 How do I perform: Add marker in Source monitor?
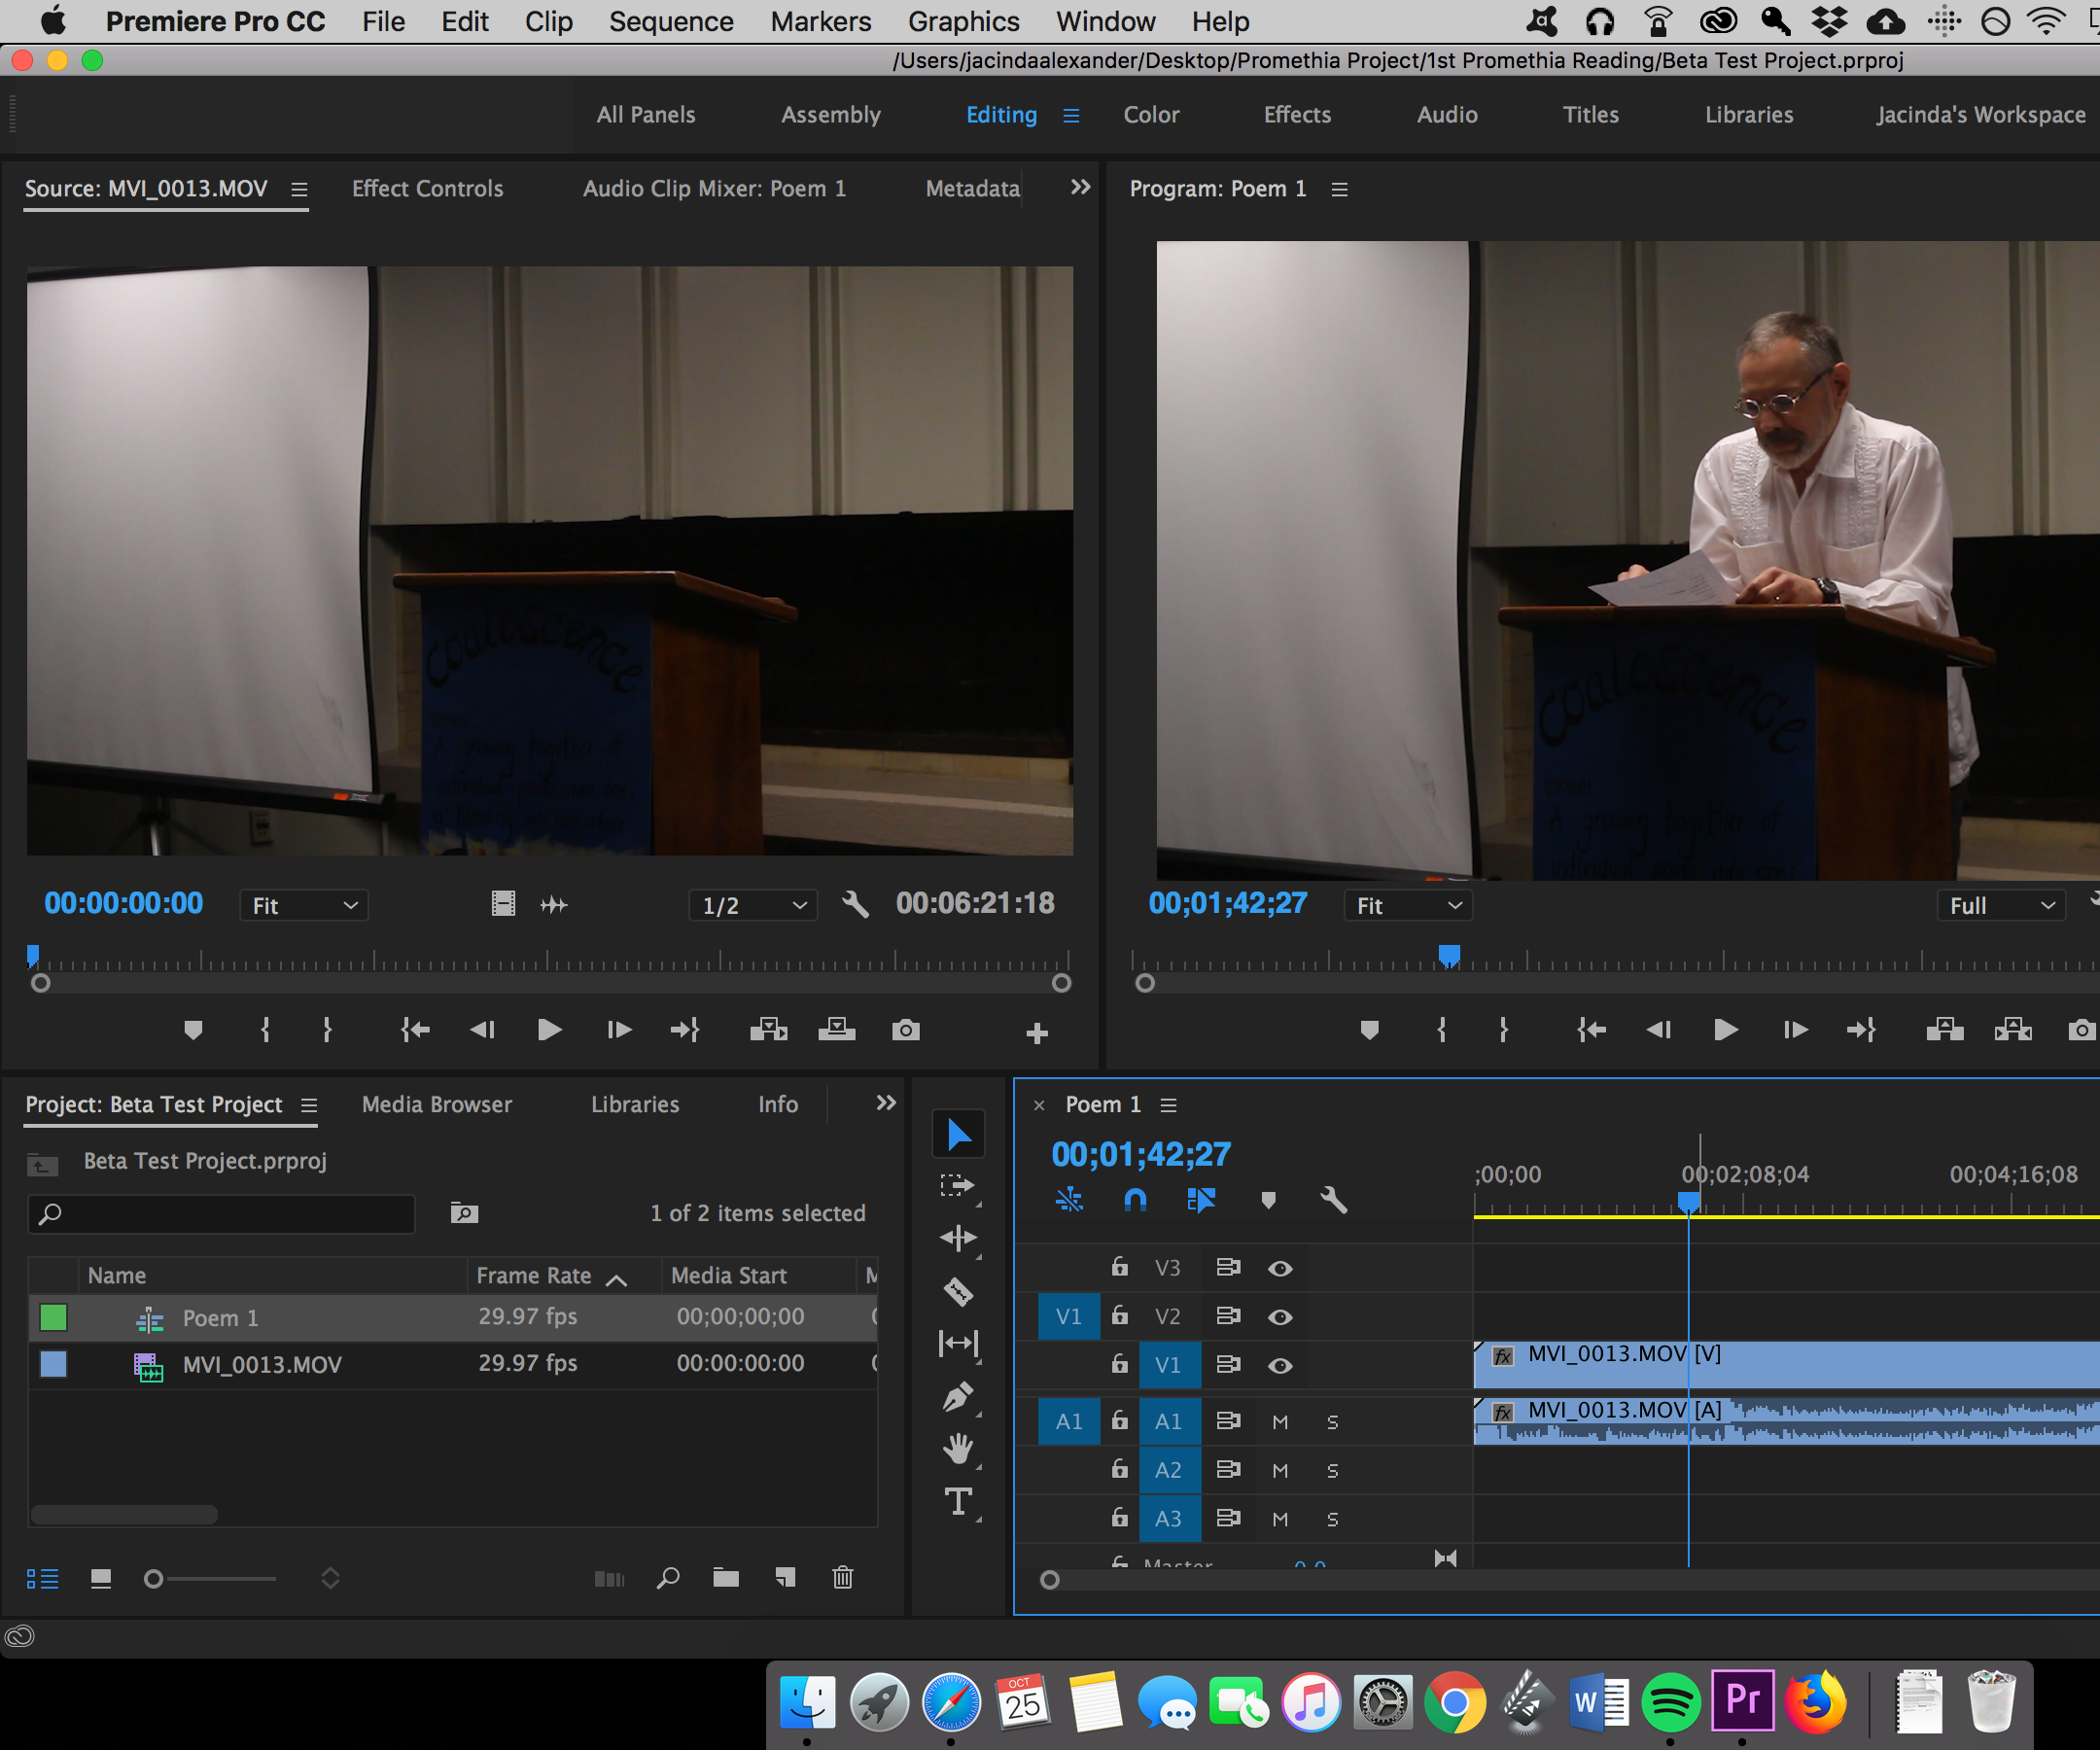[x=193, y=1030]
